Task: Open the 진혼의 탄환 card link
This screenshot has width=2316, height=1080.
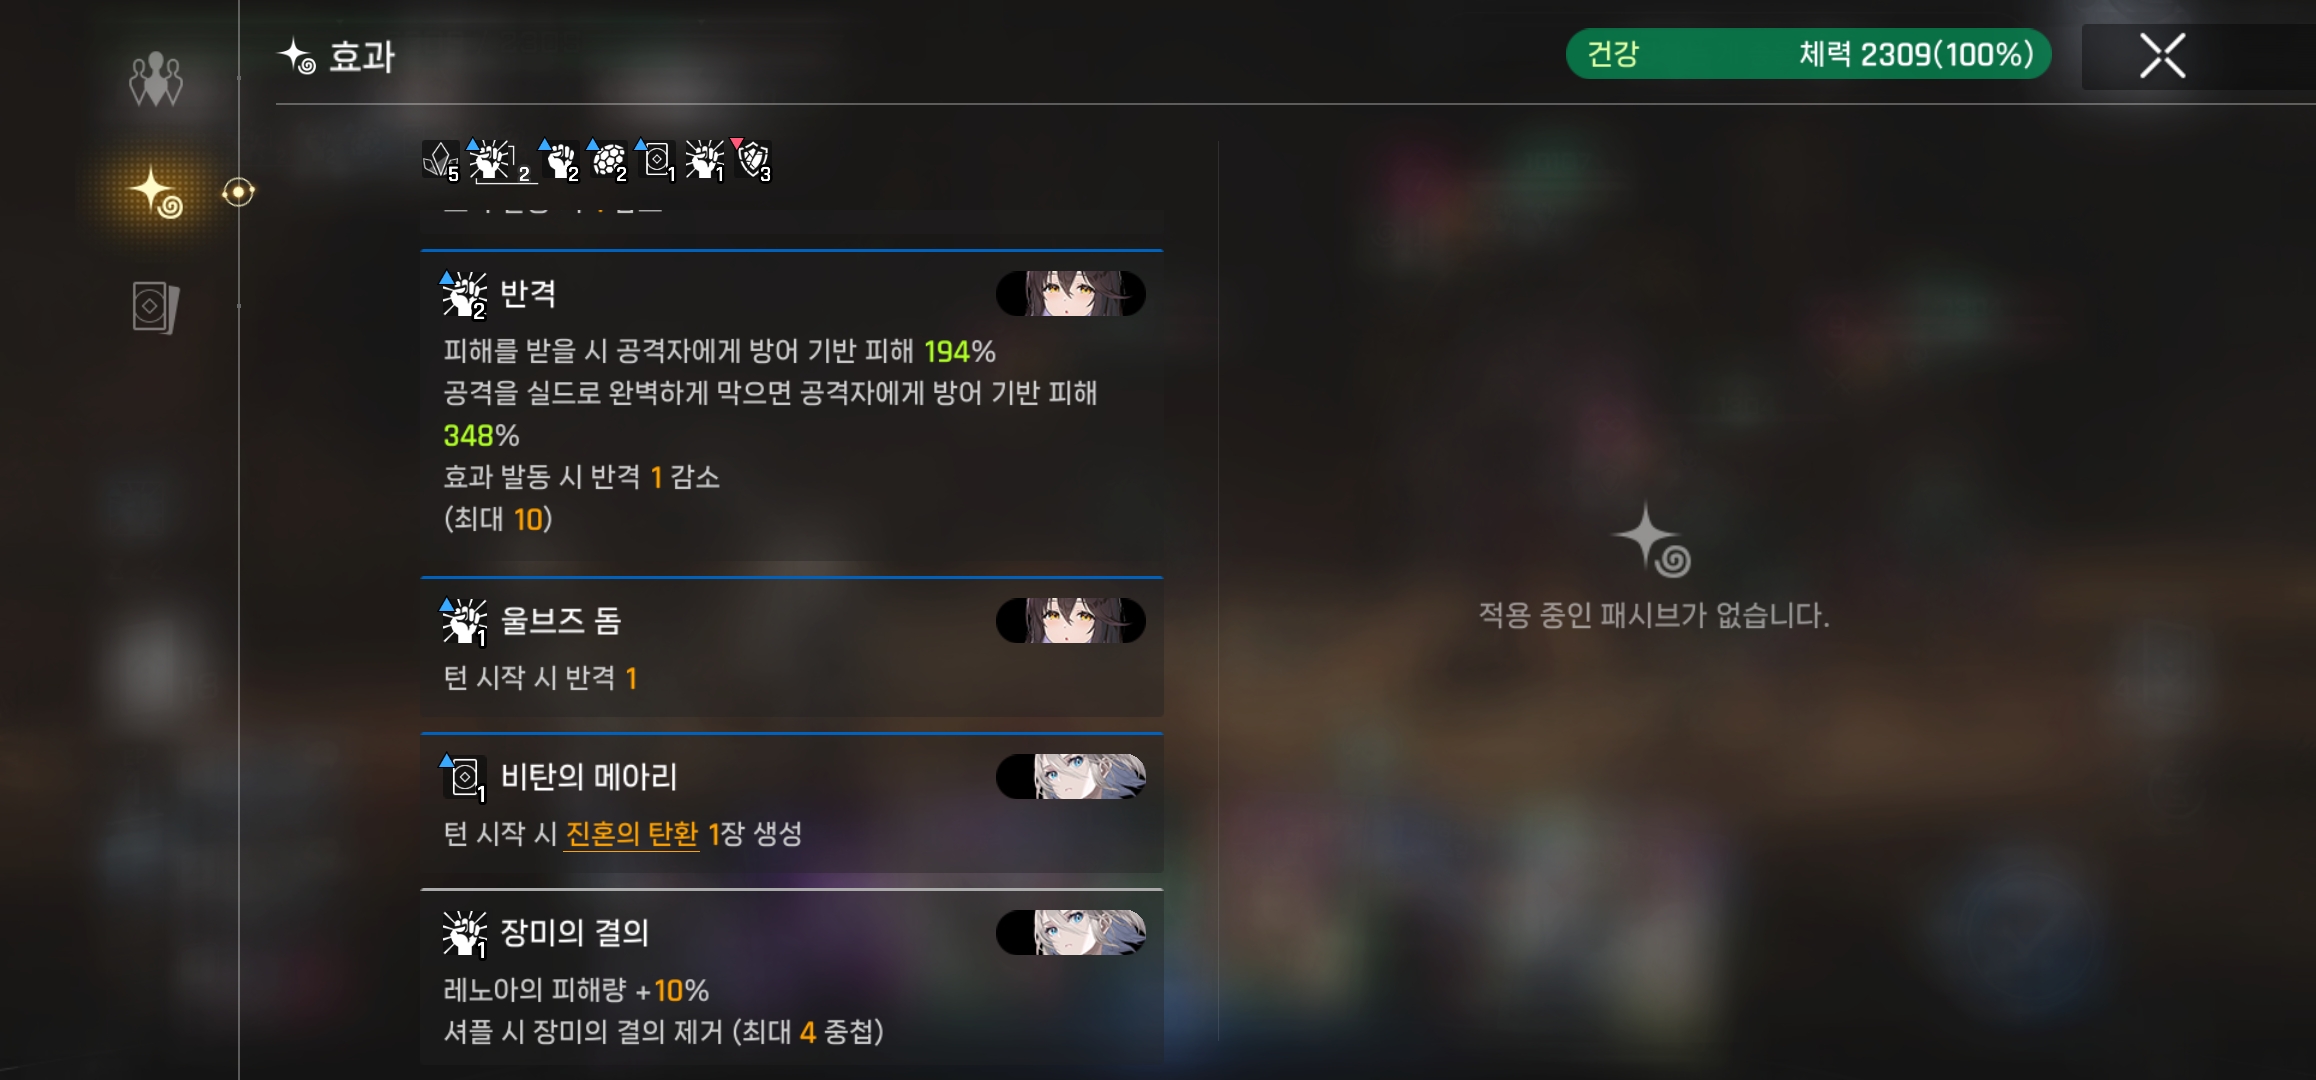Action: click(632, 834)
